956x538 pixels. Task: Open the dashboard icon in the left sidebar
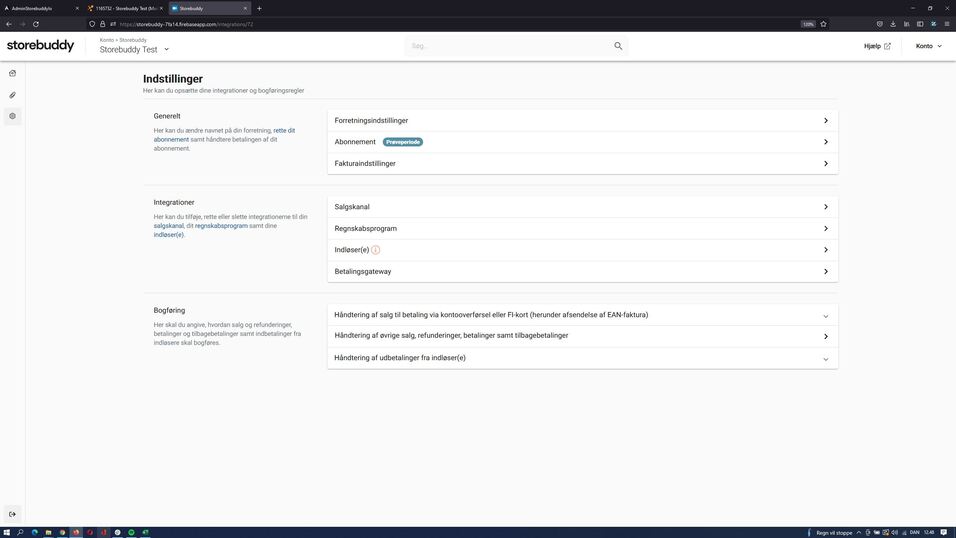[12, 73]
